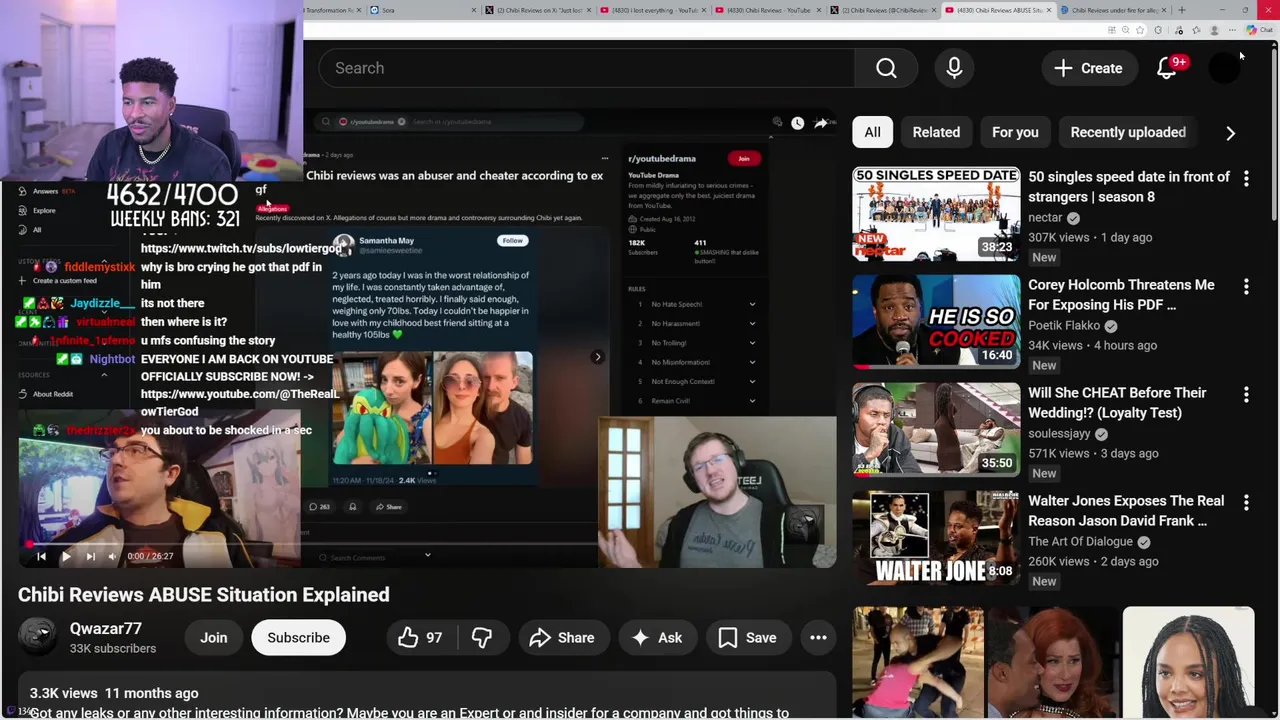Like the video with 97 likes

click(x=420, y=638)
